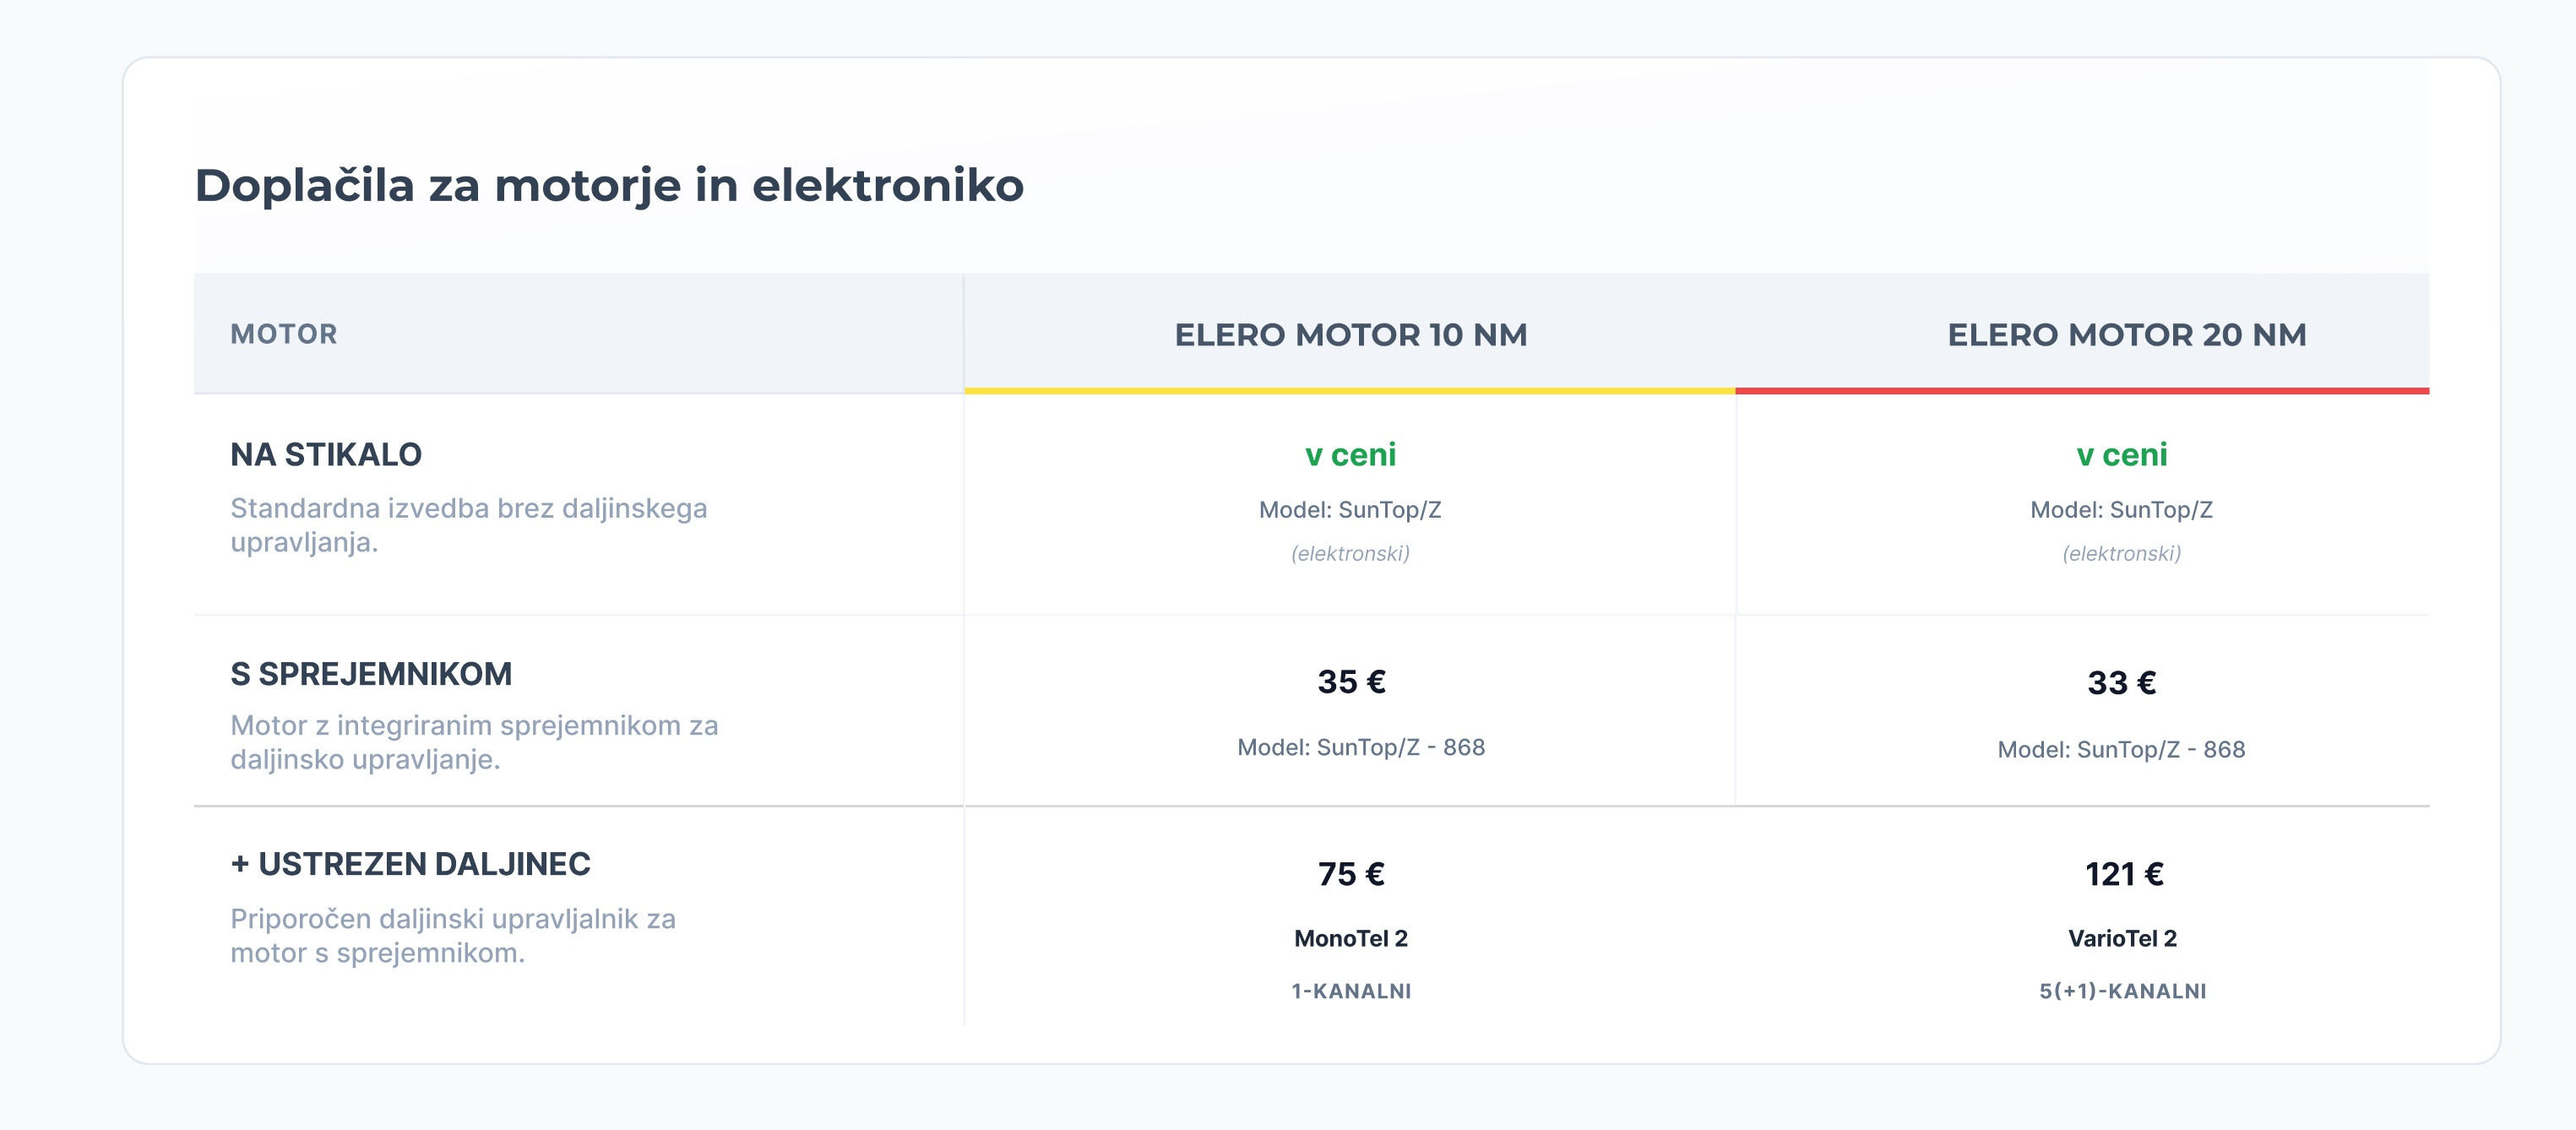The height and width of the screenshot is (1130, 2576).
Task: Click the green 'v ceni' under the 10 NM column
Action: 1350,455
